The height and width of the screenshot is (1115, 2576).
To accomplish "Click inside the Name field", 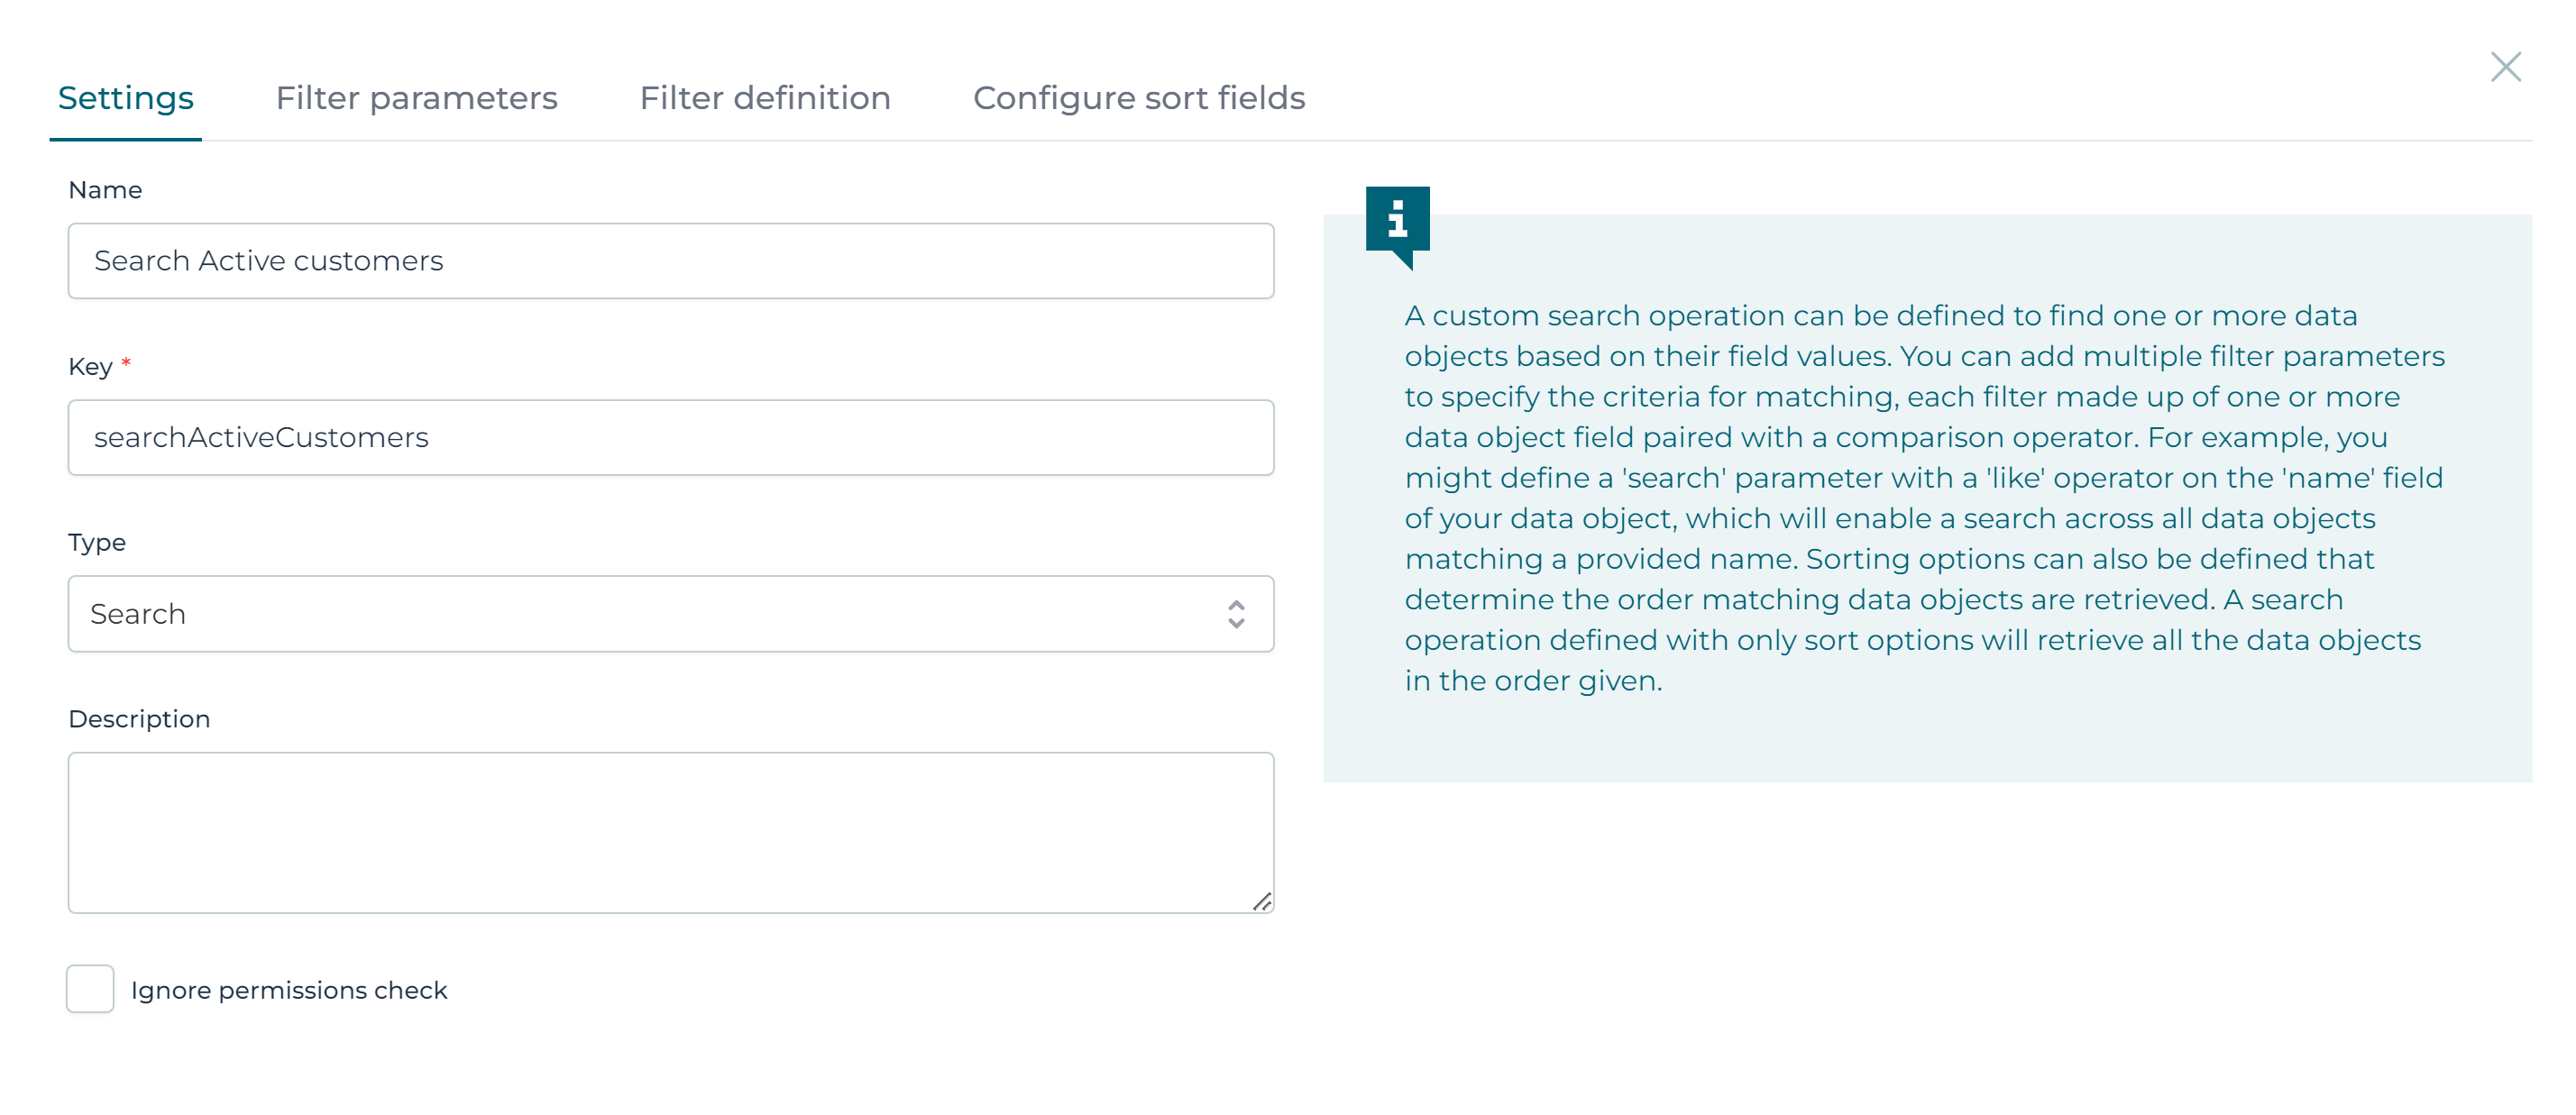I will point(670,260).
